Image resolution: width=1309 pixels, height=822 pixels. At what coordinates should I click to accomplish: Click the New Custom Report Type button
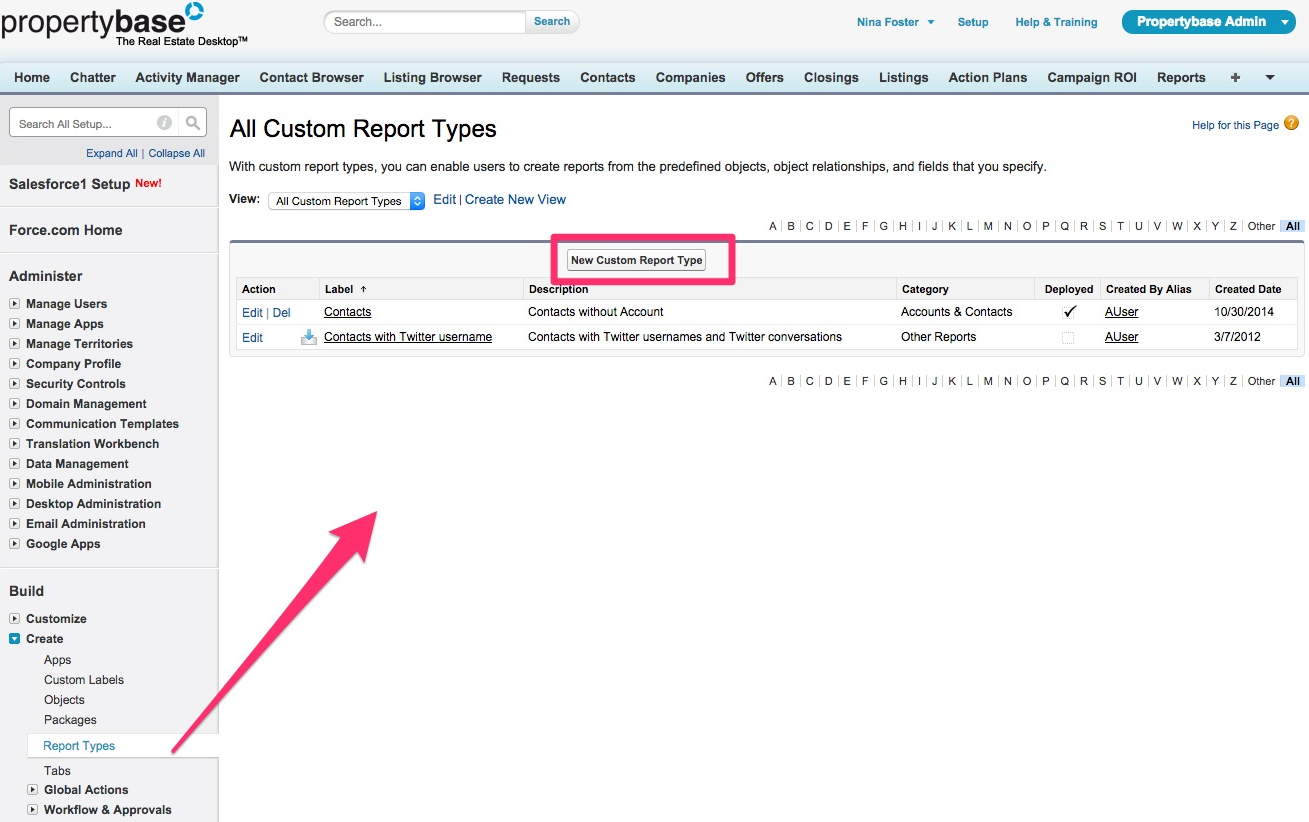coord(636,259)
